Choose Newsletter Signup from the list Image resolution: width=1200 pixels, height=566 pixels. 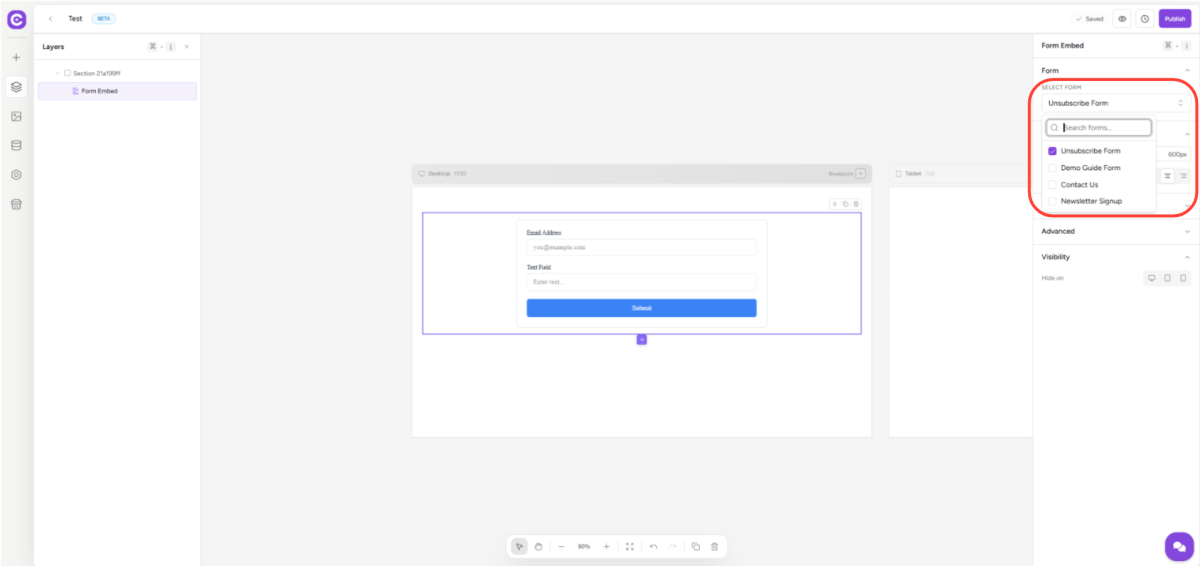pyautogui.click(x=1090, y=201)
